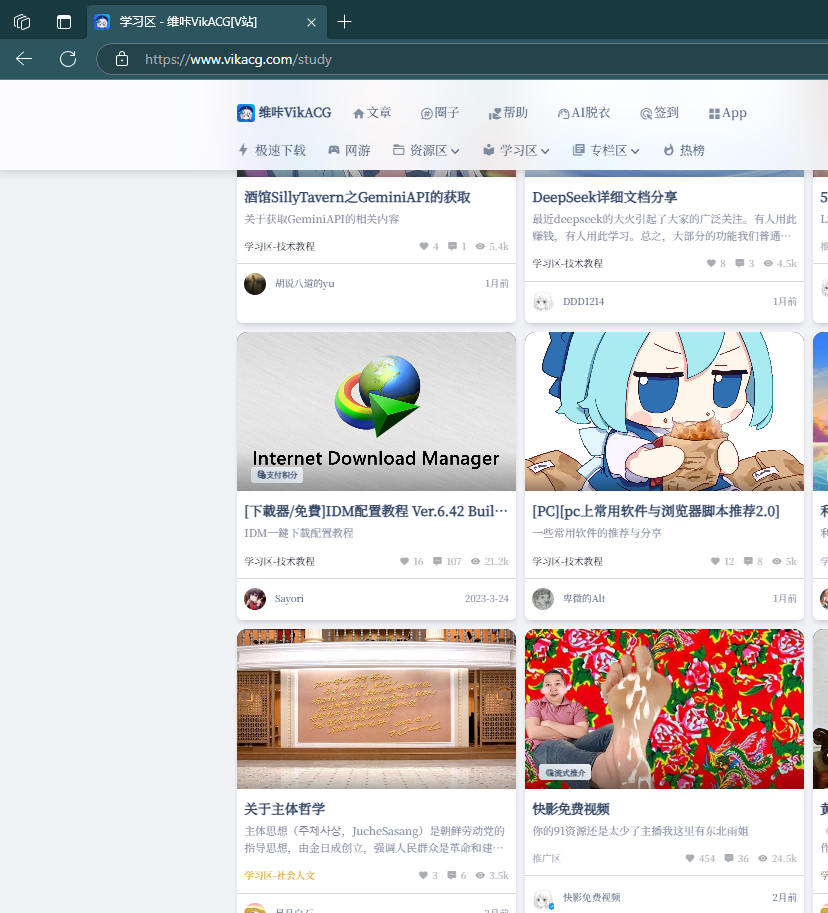
Task: Click the heart like icon on IDM post
Action: point(404,562)
